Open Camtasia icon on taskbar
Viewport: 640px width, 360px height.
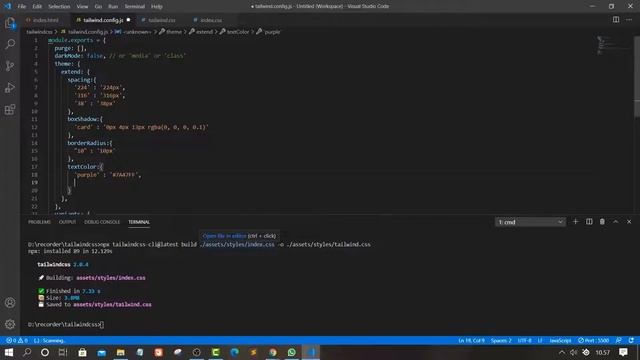click(216, 352)
